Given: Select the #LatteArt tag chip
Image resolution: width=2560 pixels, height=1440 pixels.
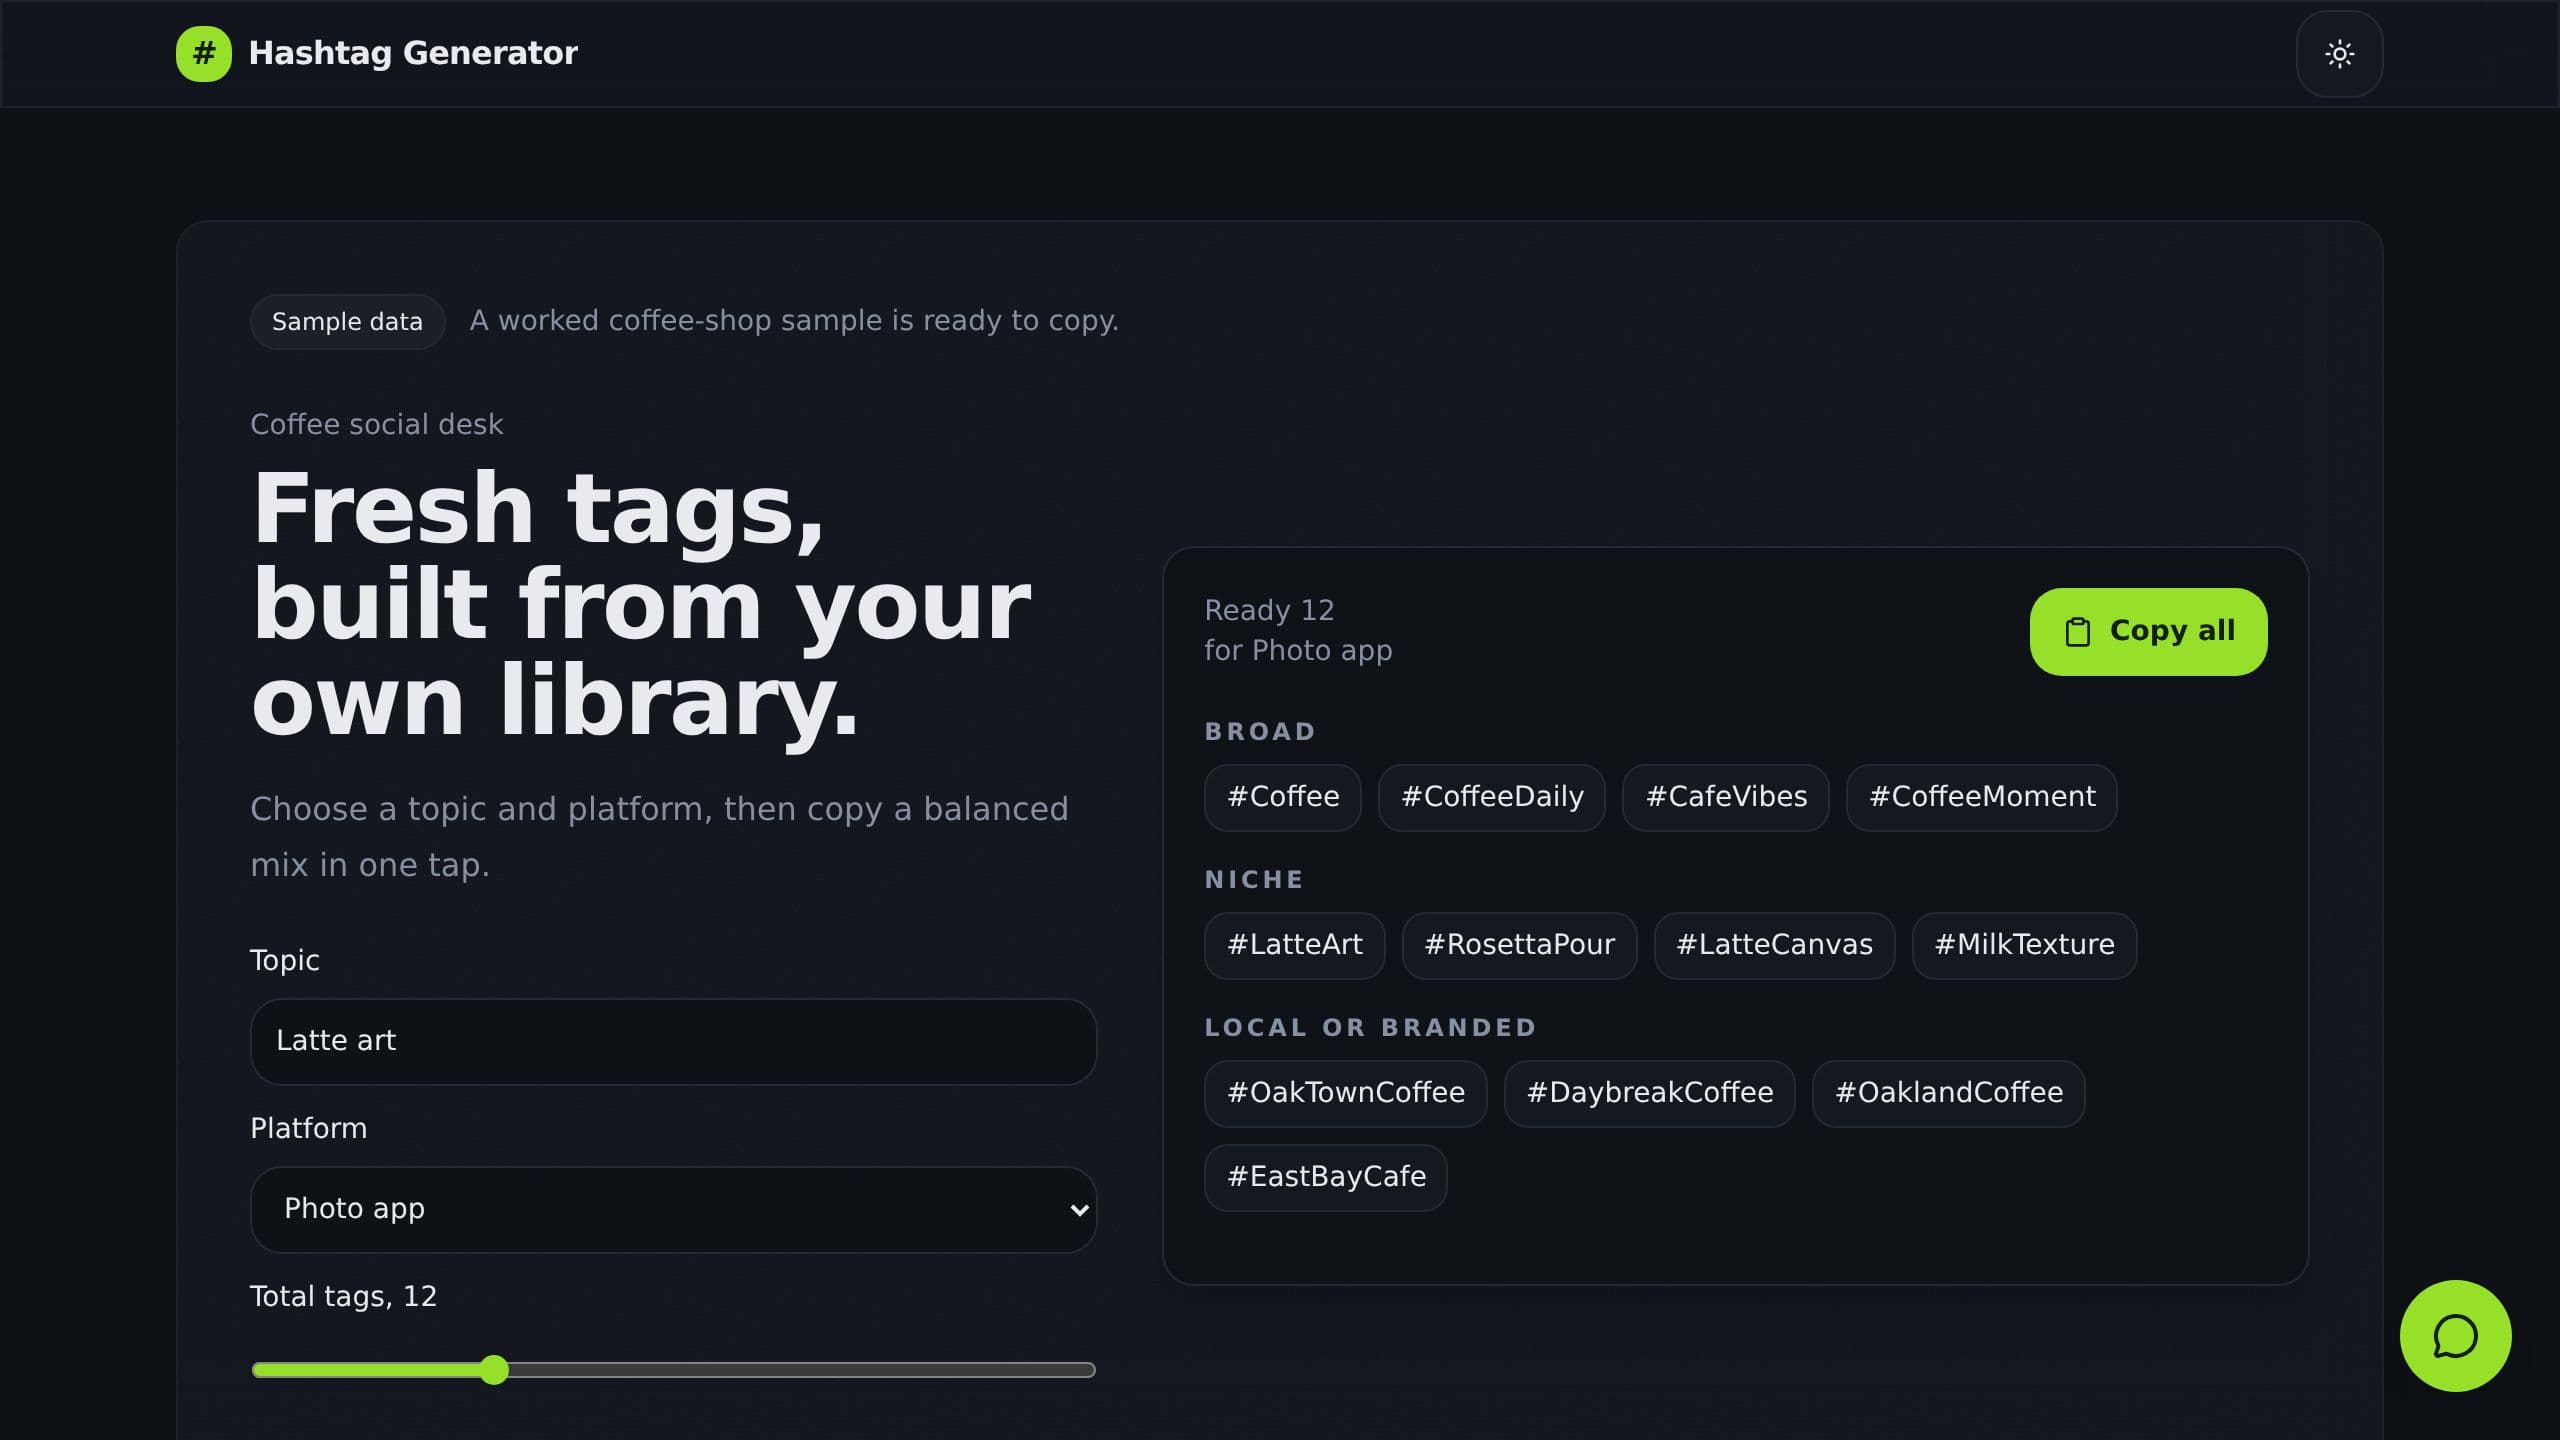Looking at the screenshot, I should (x=1295, y=945).
